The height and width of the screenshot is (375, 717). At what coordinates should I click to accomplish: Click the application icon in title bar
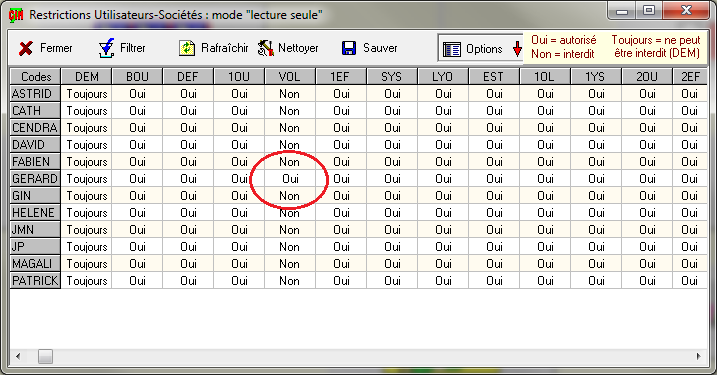click(x=16, y=15)
